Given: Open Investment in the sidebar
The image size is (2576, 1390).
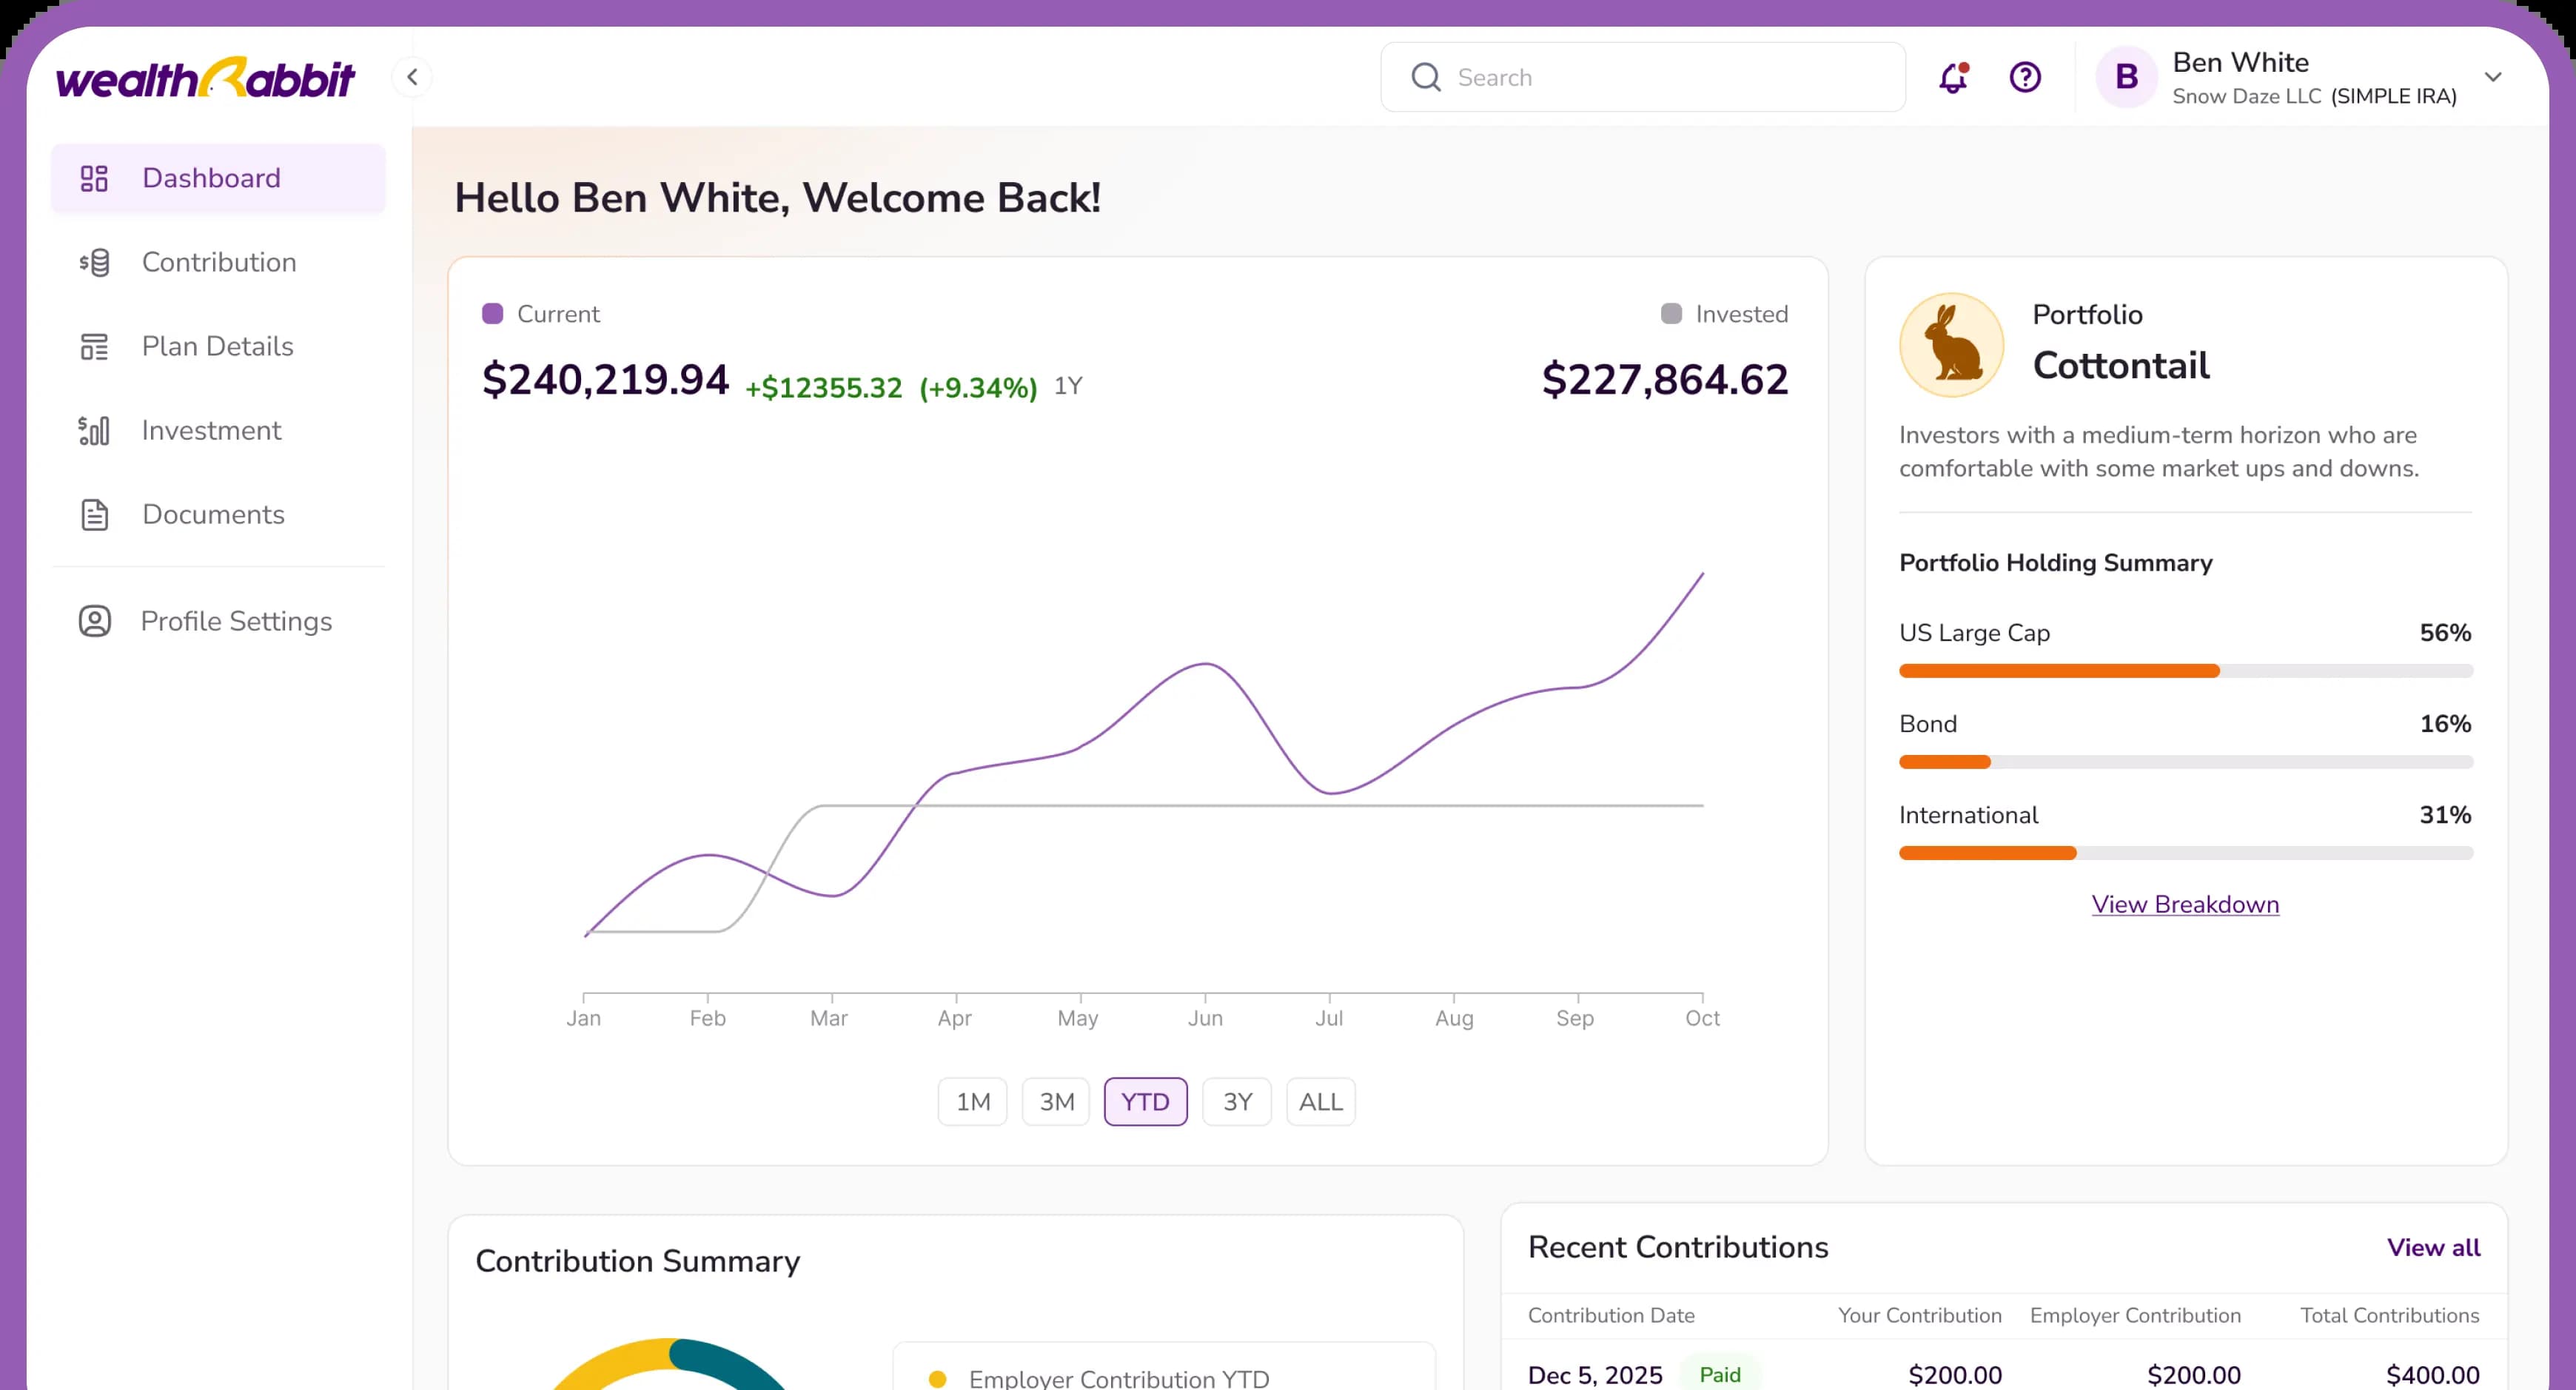Looking at the screenshot, I should (x=218, y=430).
